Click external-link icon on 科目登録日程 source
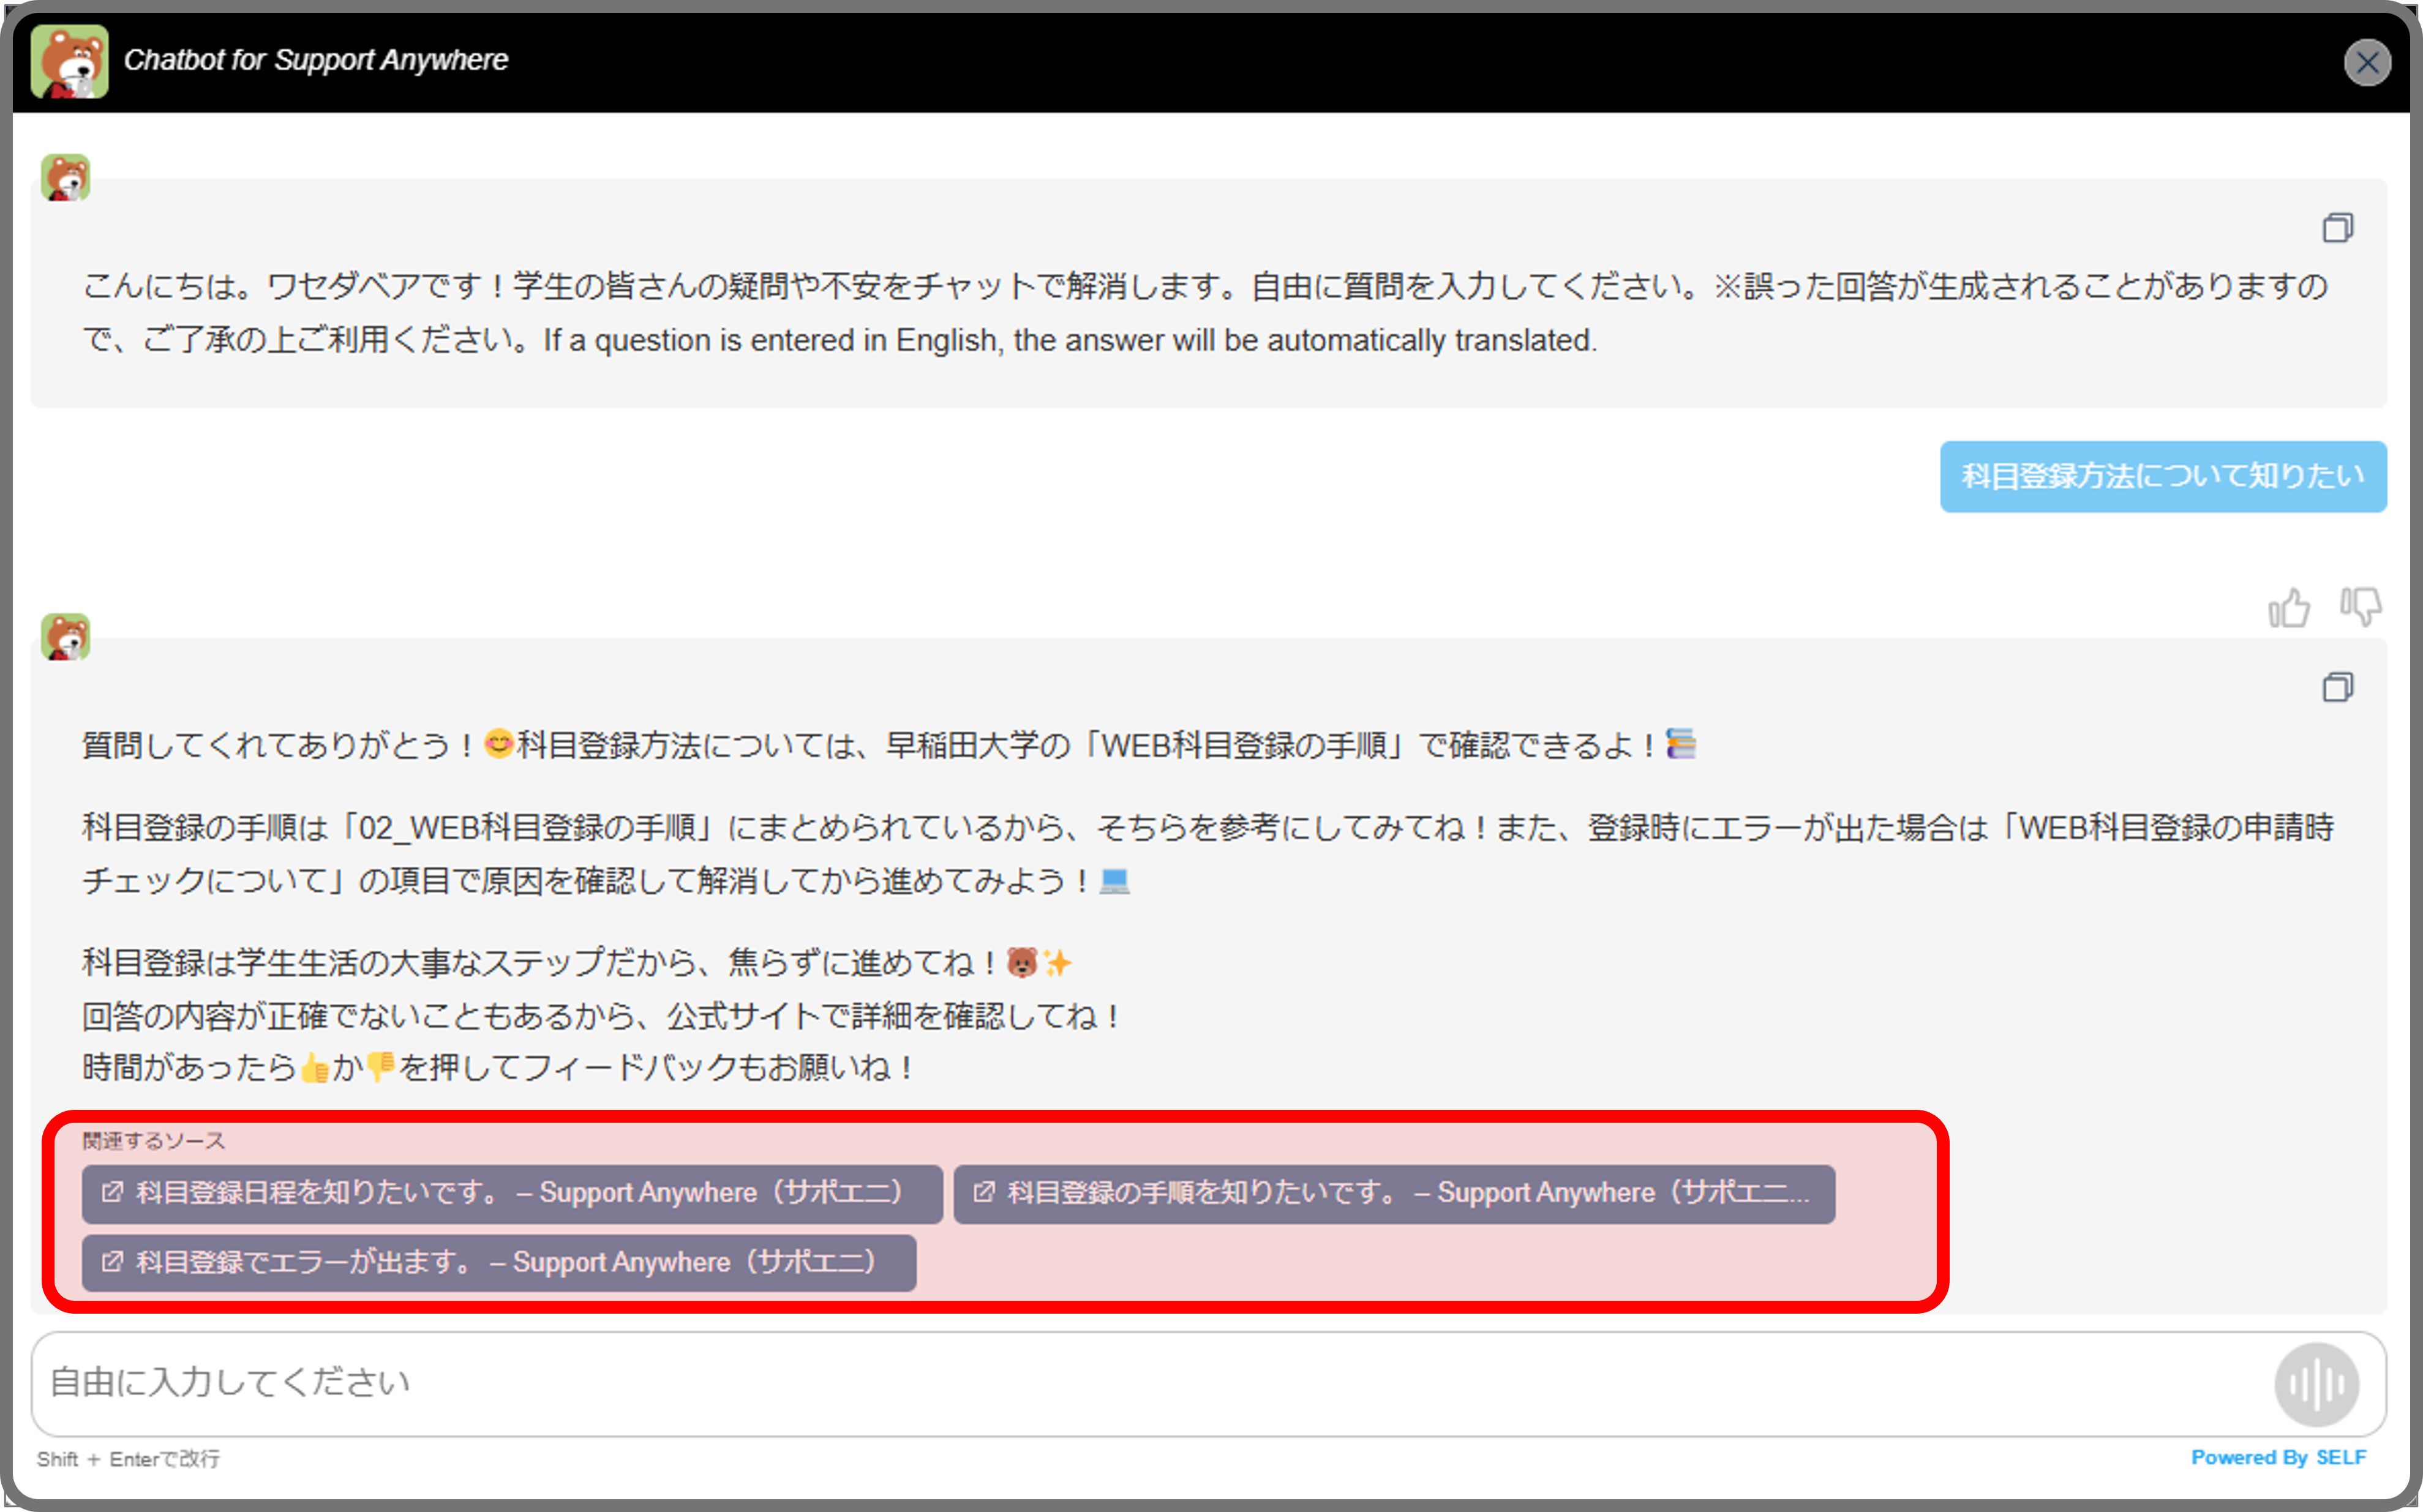 click(112, 1192)
